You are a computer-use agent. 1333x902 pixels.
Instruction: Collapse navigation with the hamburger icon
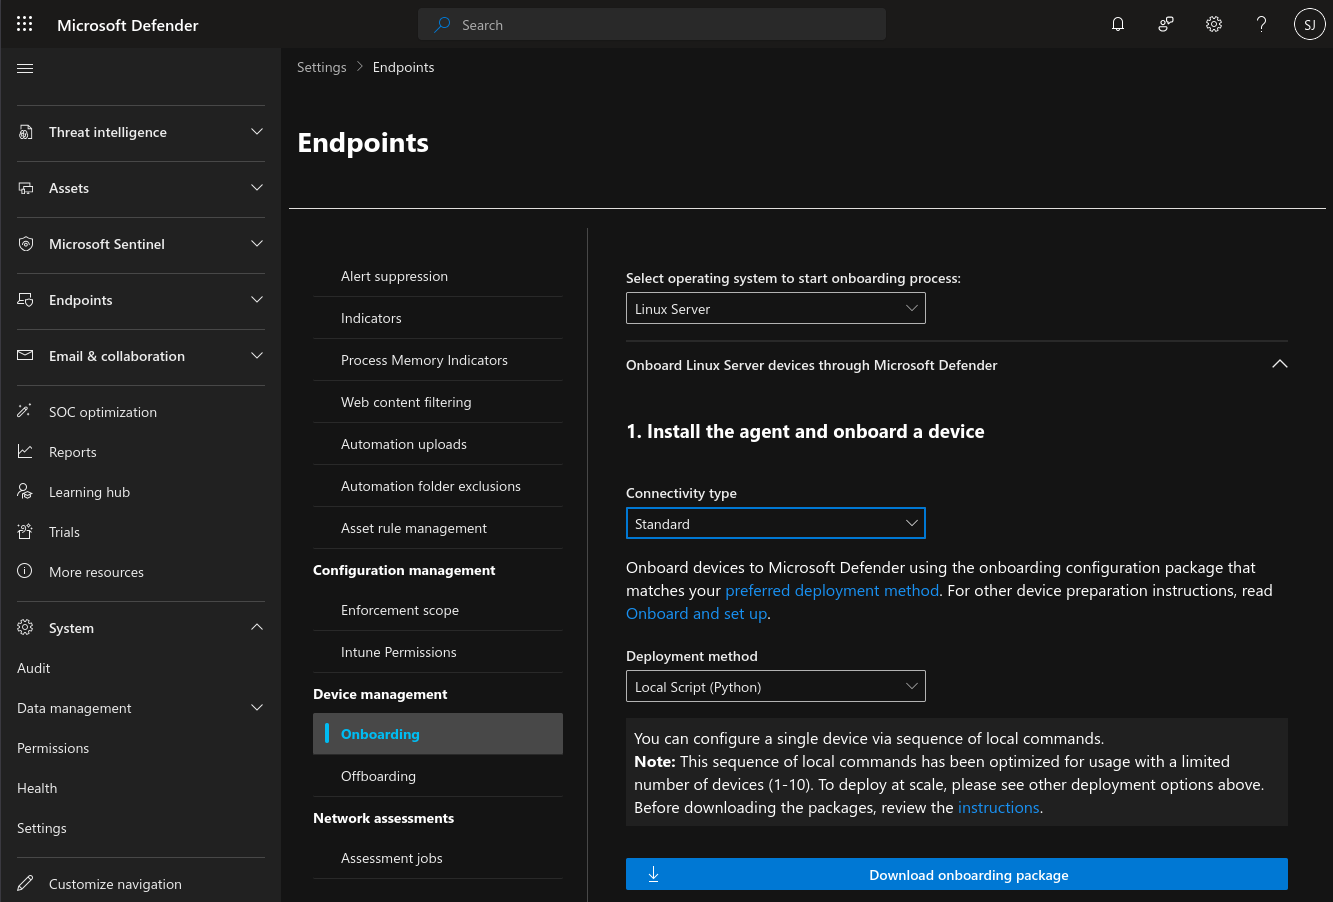(x=26, y=68)
